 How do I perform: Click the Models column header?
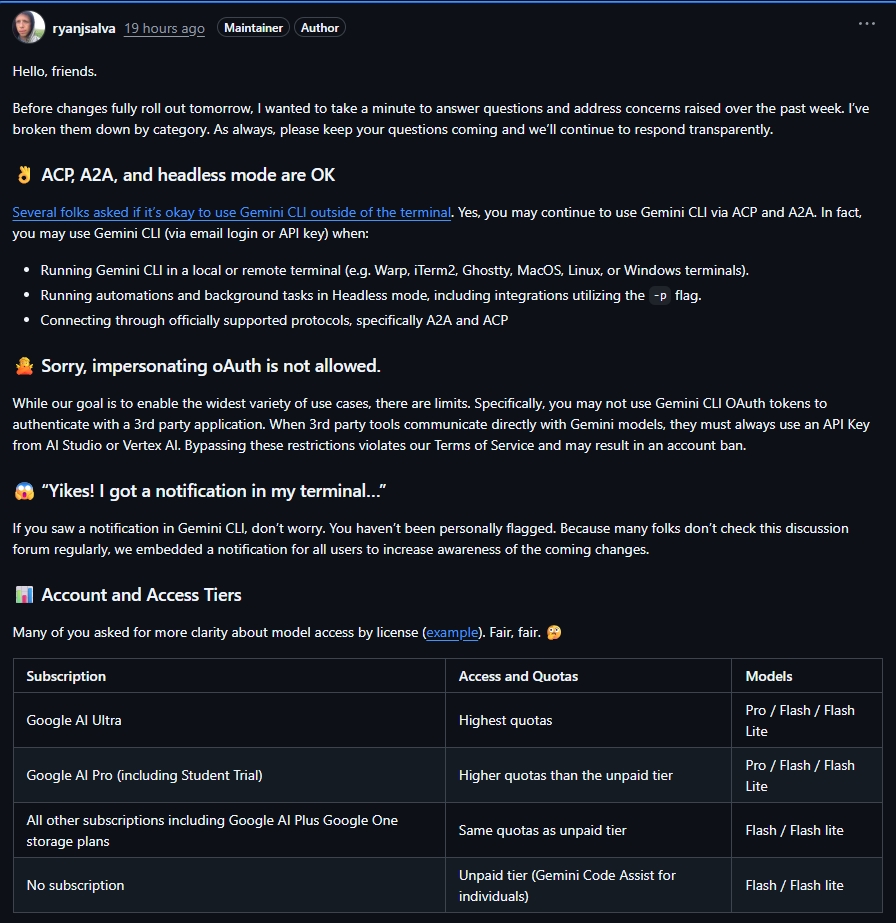click(769, 676)
